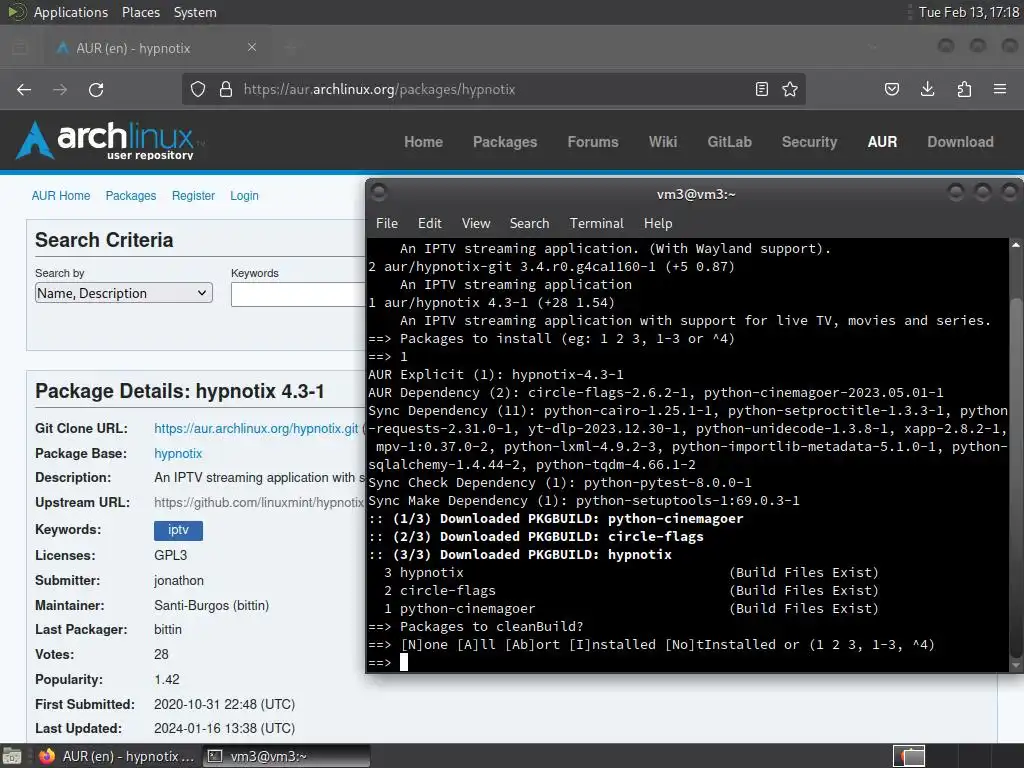Screen dimensions: 1024x768
Task: Click the Licenses value 'GPL3'
Action: click(x=170, y=555)
